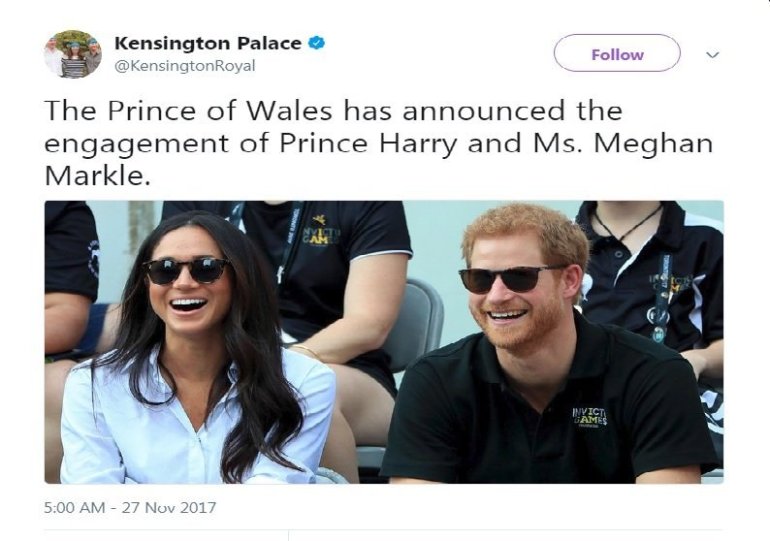Viewport: 770px width, 541px height.
Task: Click the word 'Markle.' in the tweet
Action: pyautogui.click(x=97, y=176)
